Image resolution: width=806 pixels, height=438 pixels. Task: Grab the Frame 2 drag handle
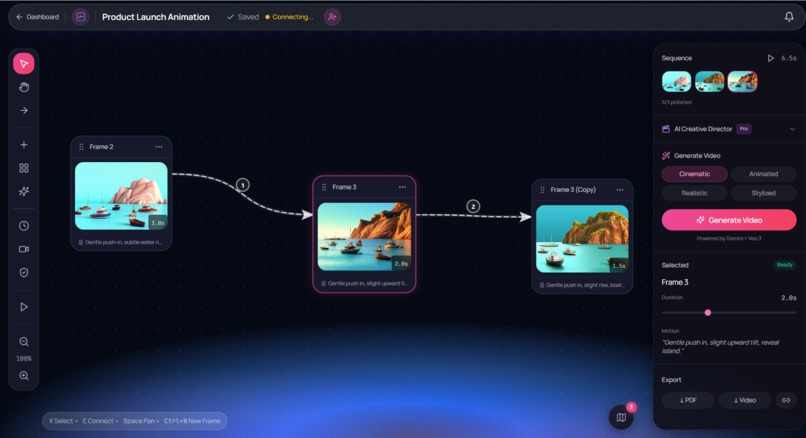(81, 147)
